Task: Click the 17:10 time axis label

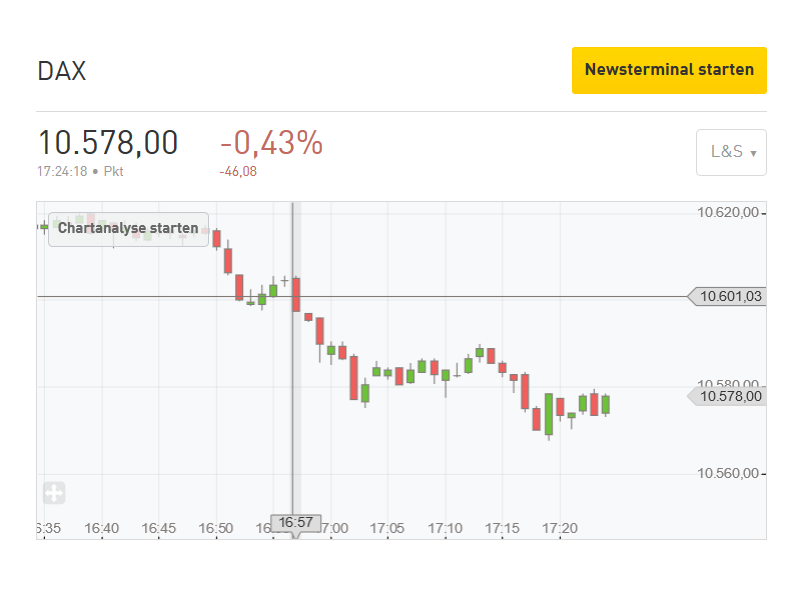Action: click(x=445, y=528)
